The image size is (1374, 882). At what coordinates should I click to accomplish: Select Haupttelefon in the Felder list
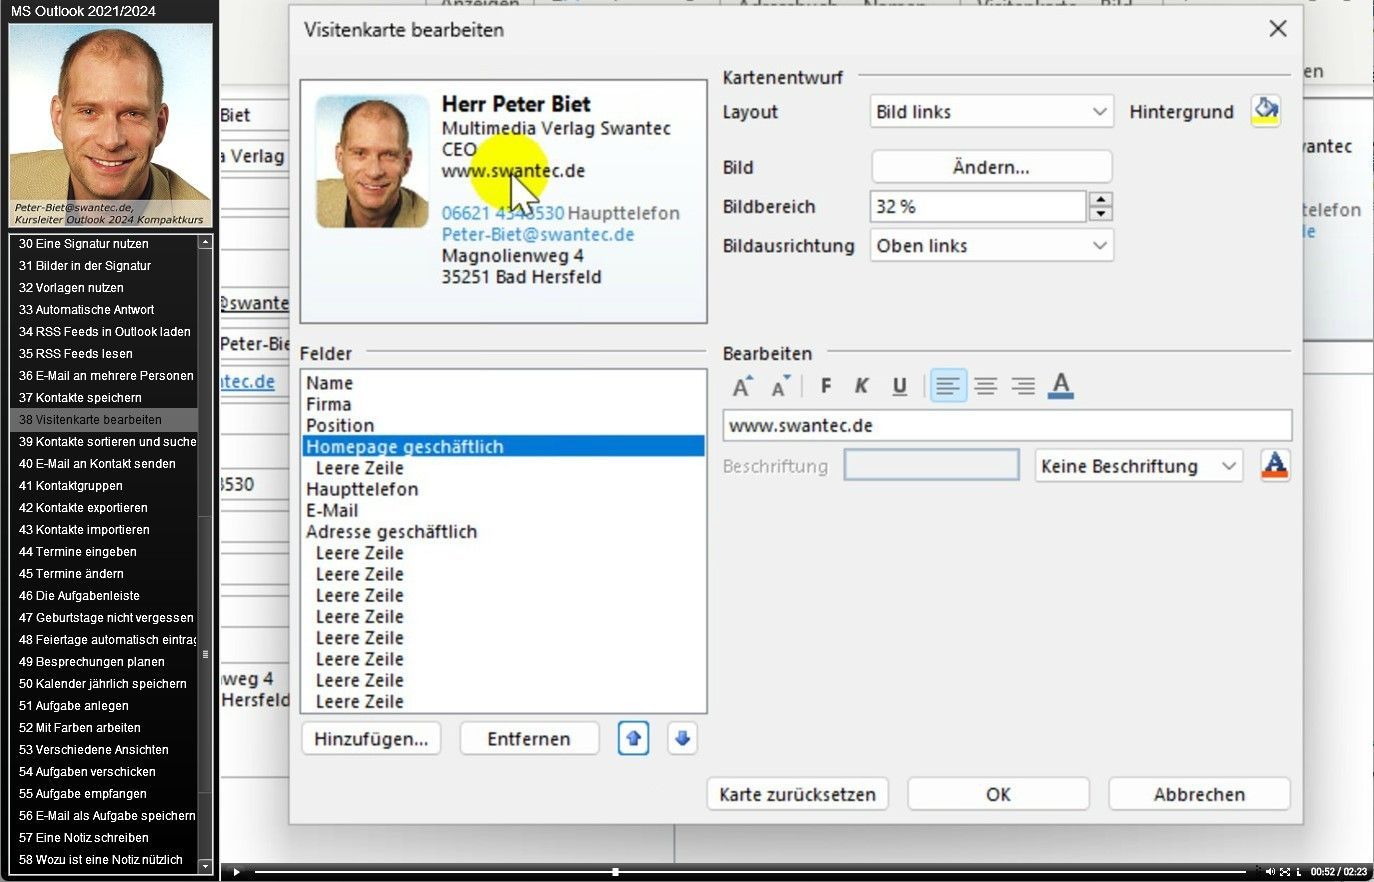click(362, 489)
